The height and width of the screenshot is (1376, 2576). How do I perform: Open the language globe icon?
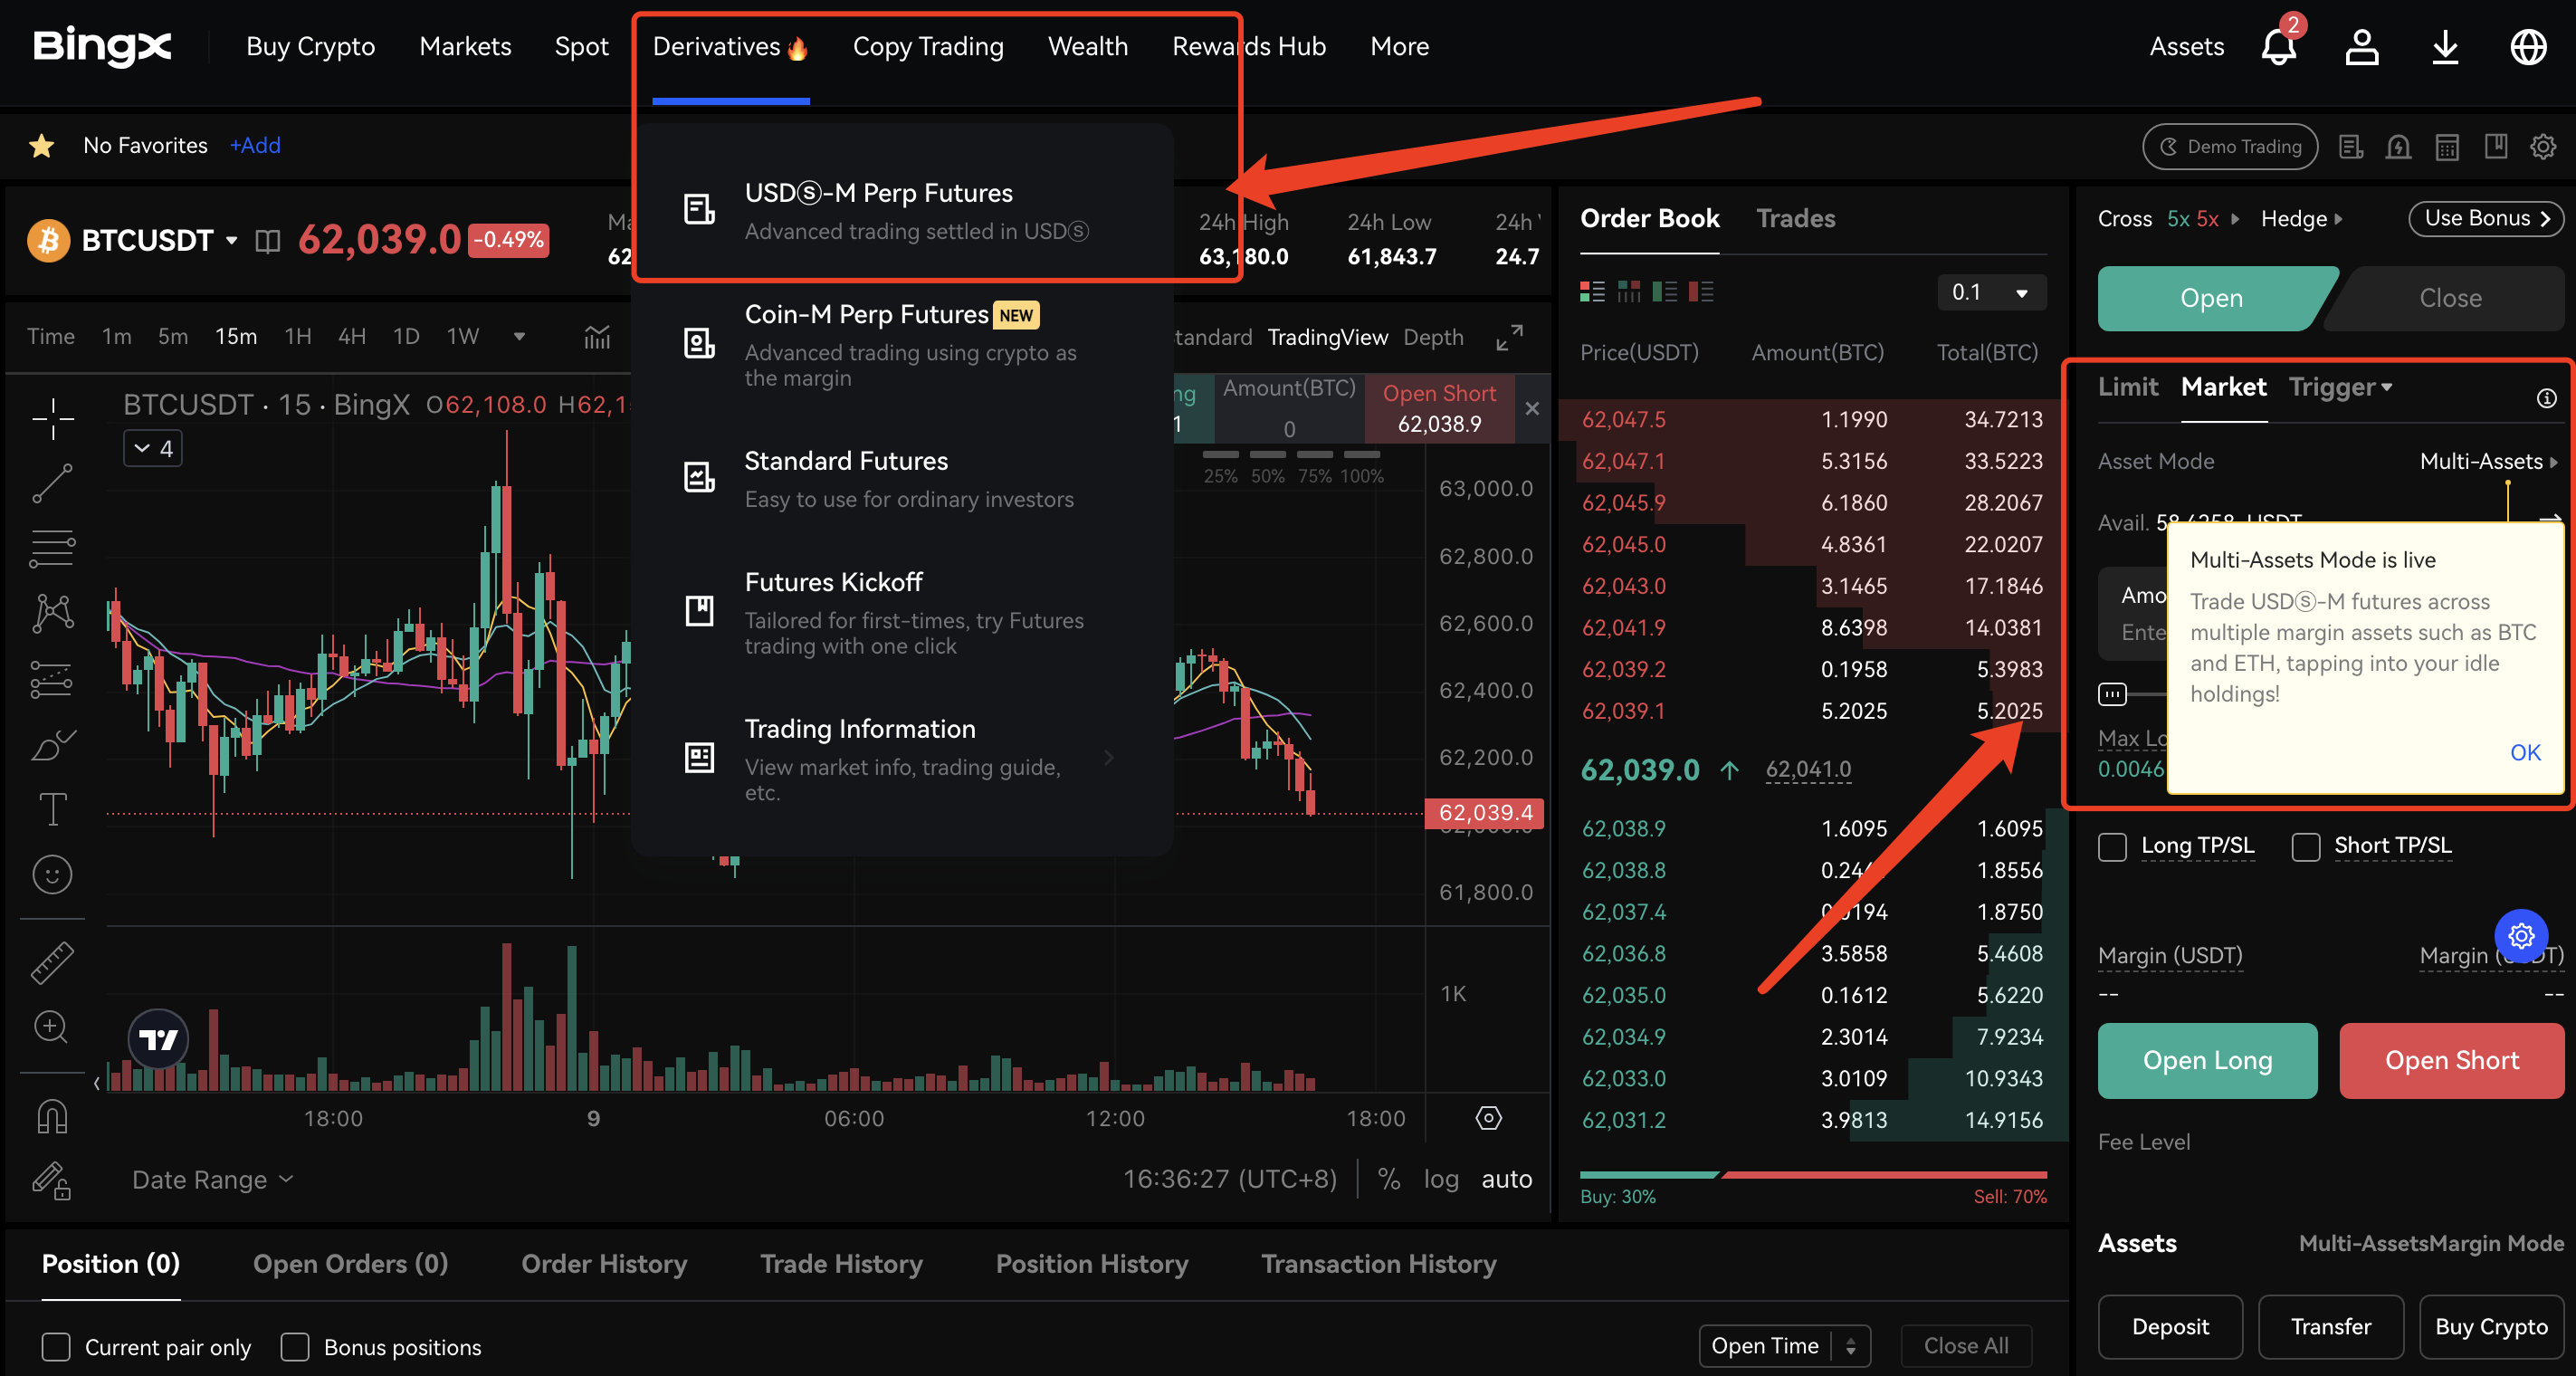pyautogui.click(x=2527, y=47)
